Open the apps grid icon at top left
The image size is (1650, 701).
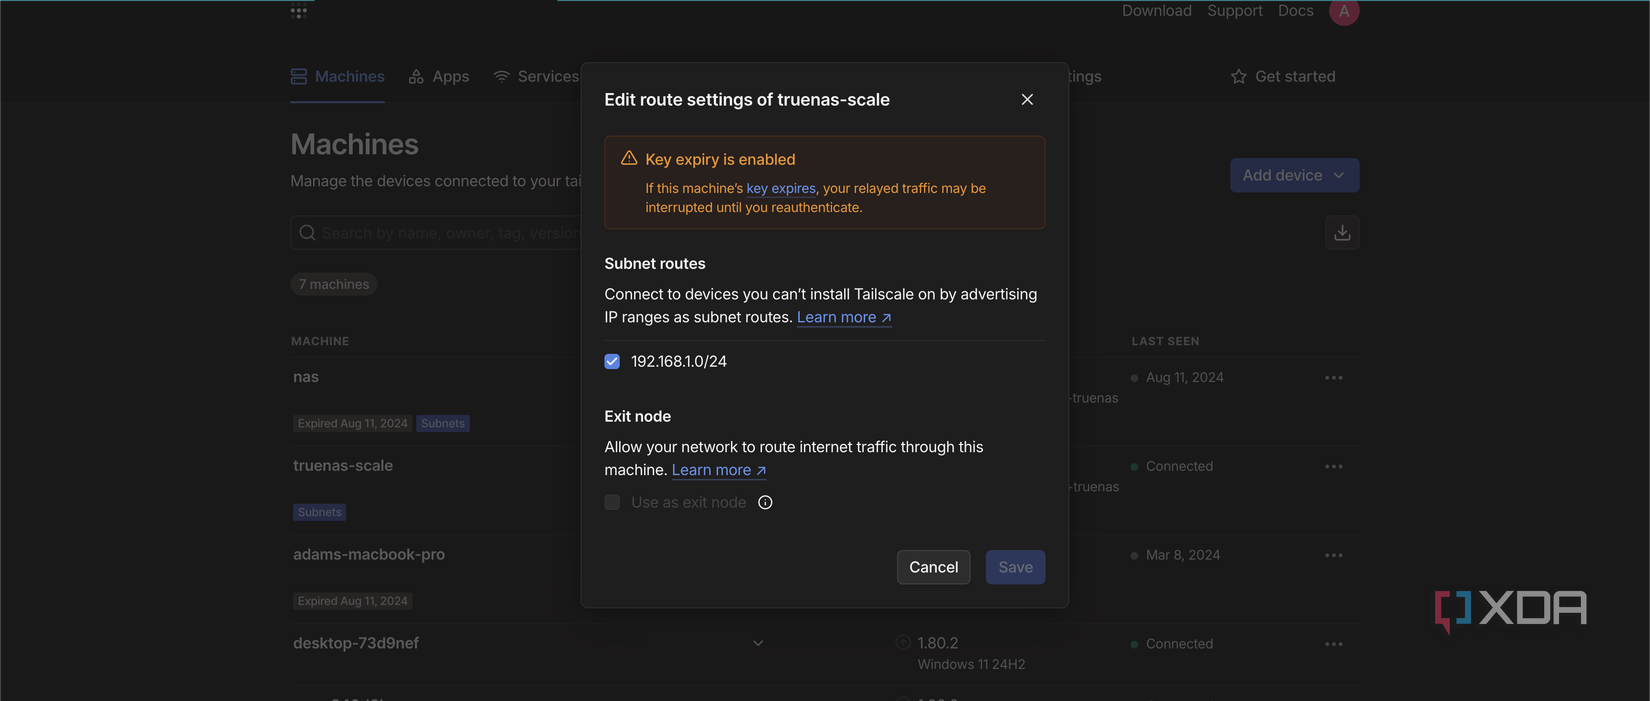tap(298, 12)
